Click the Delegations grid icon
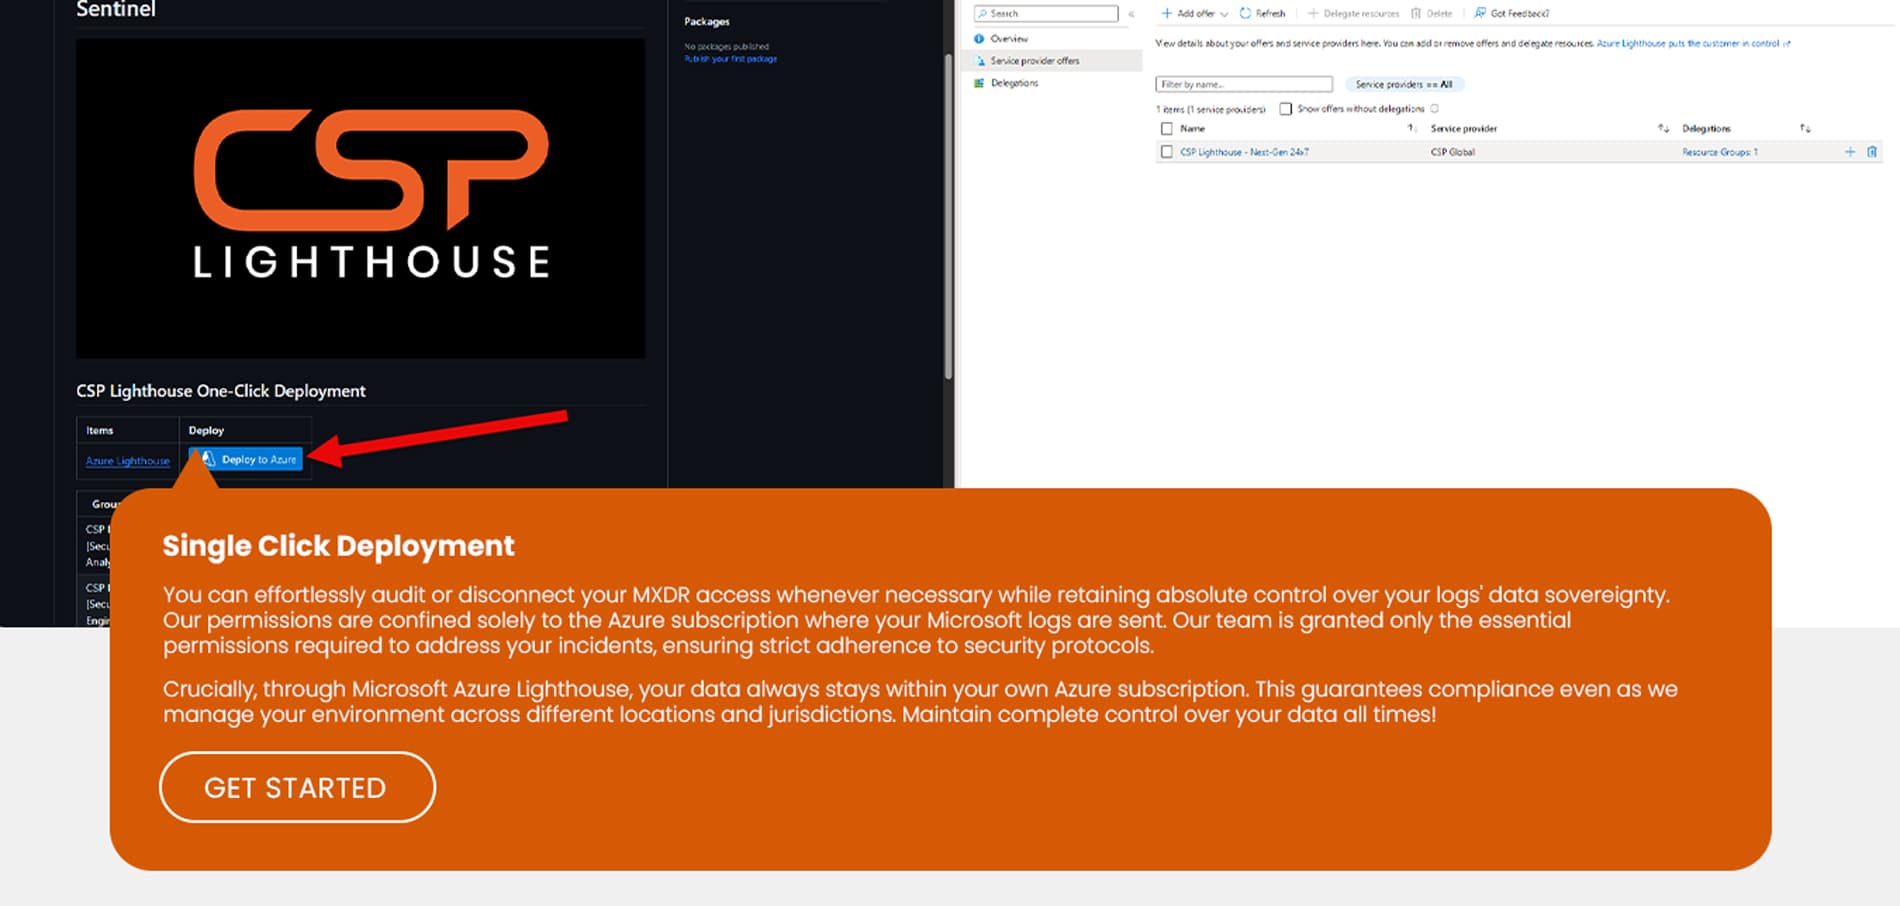Viewport: 1900px width, 906px height. pyautogui.click(x=979, y=83)
